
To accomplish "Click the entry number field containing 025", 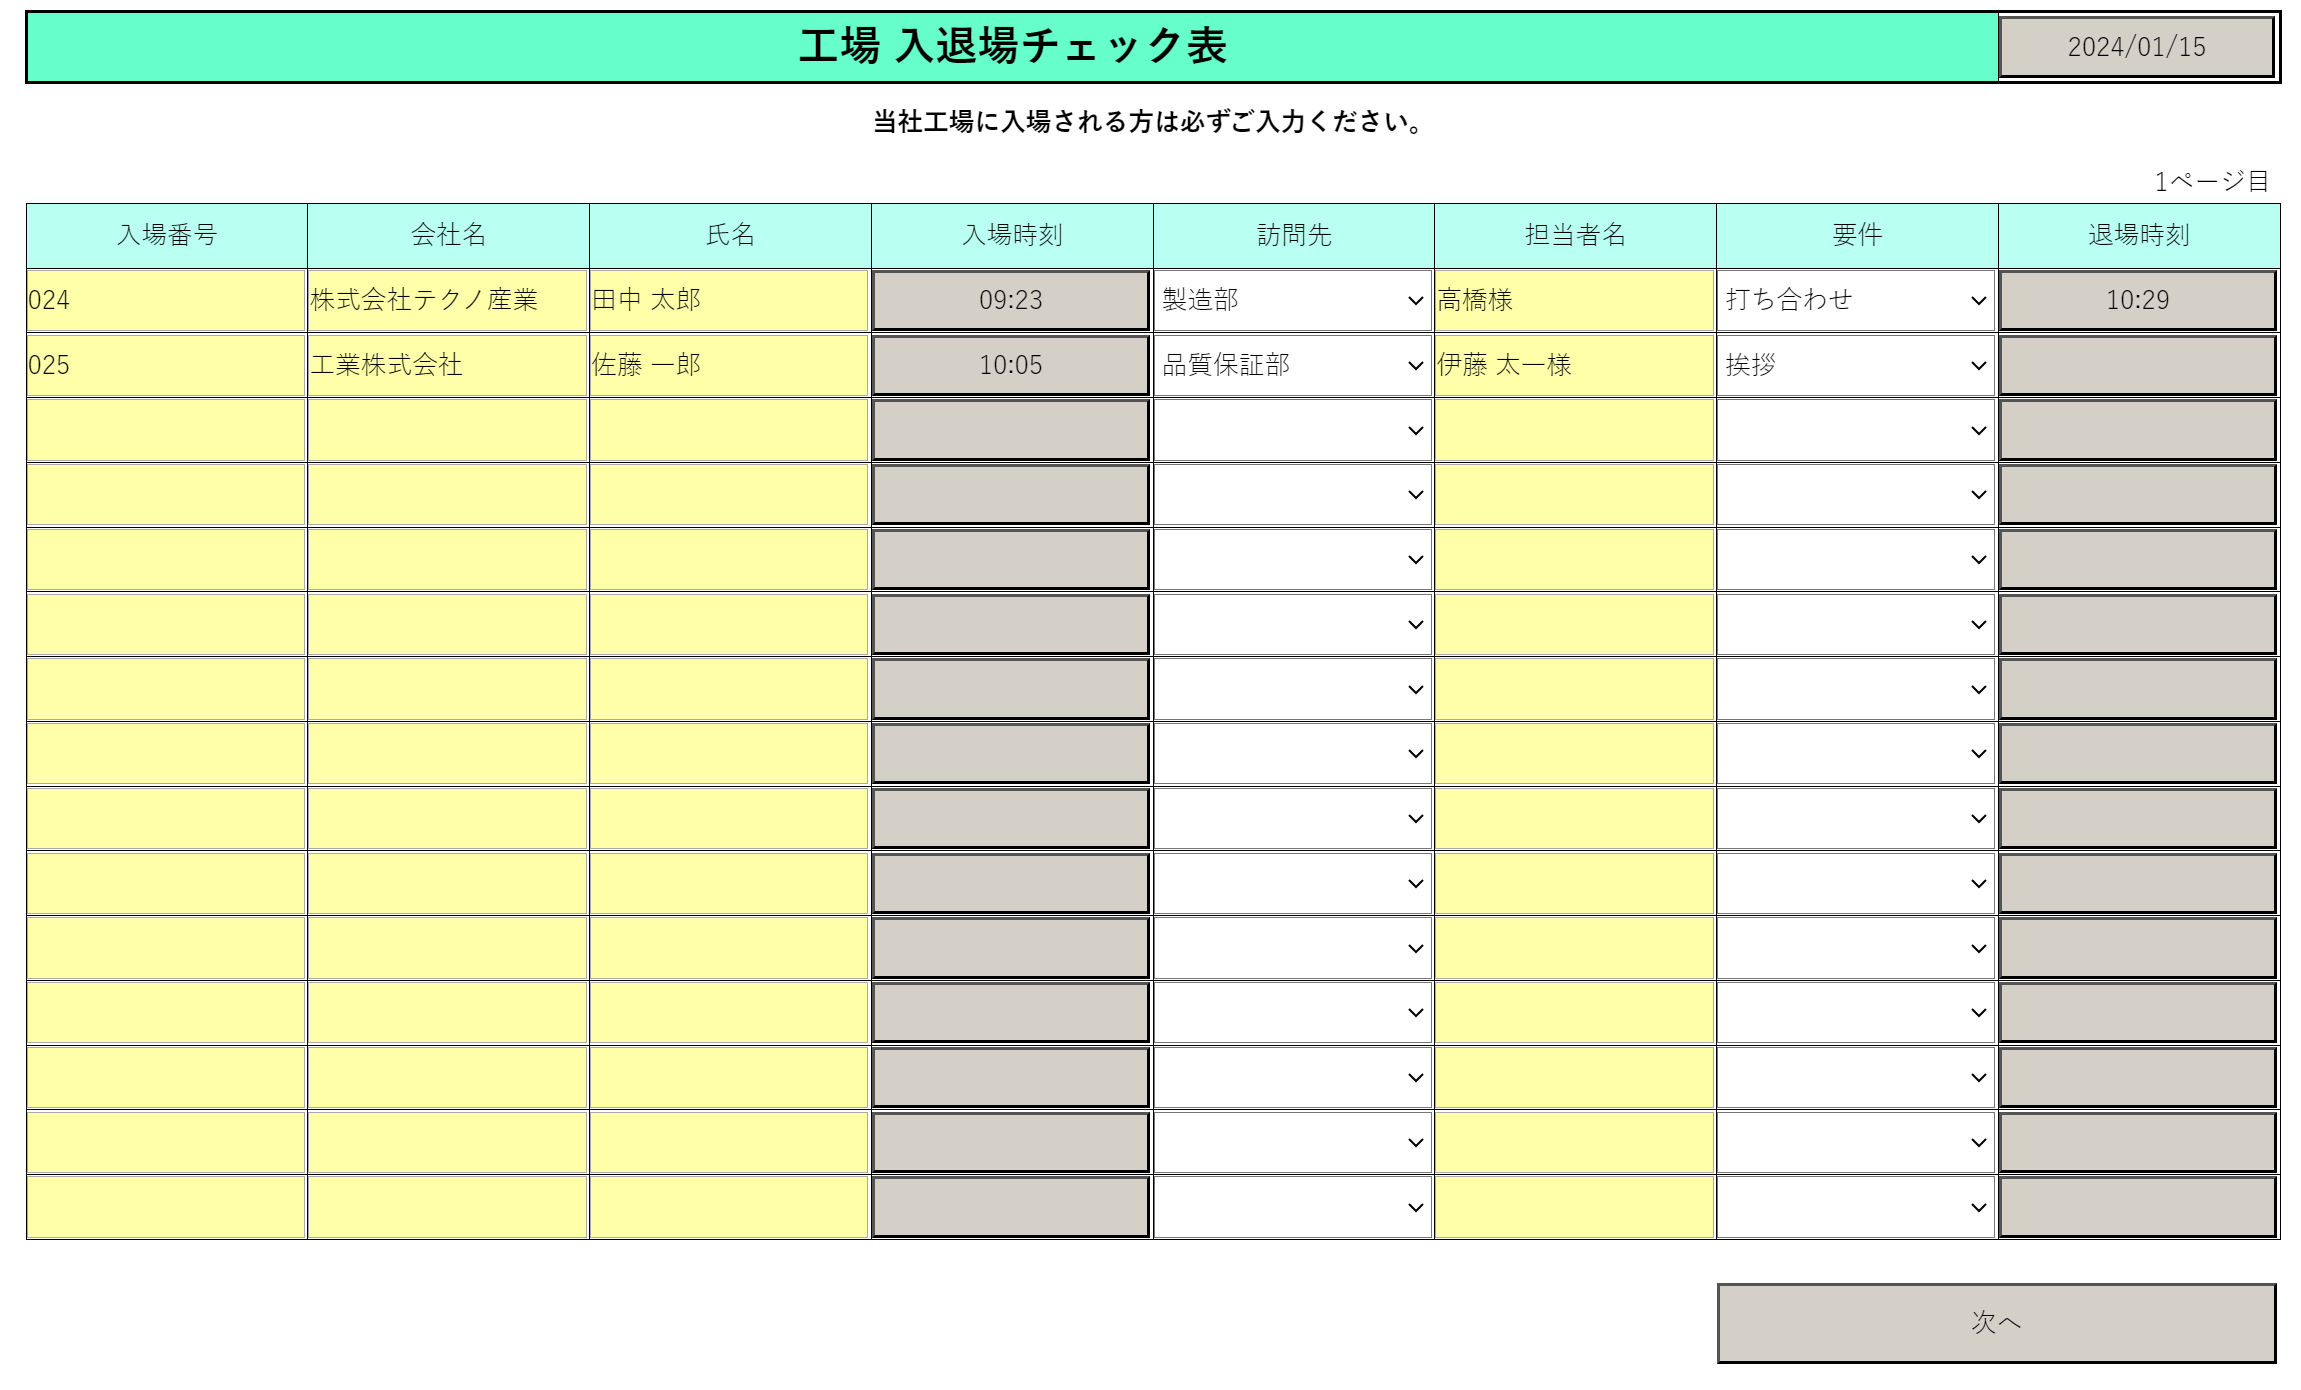I will click(166, 365).
